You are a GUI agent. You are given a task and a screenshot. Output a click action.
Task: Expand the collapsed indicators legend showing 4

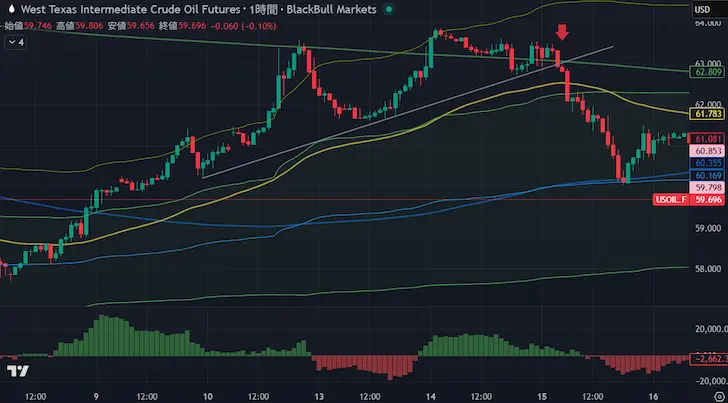pos(15,43)
